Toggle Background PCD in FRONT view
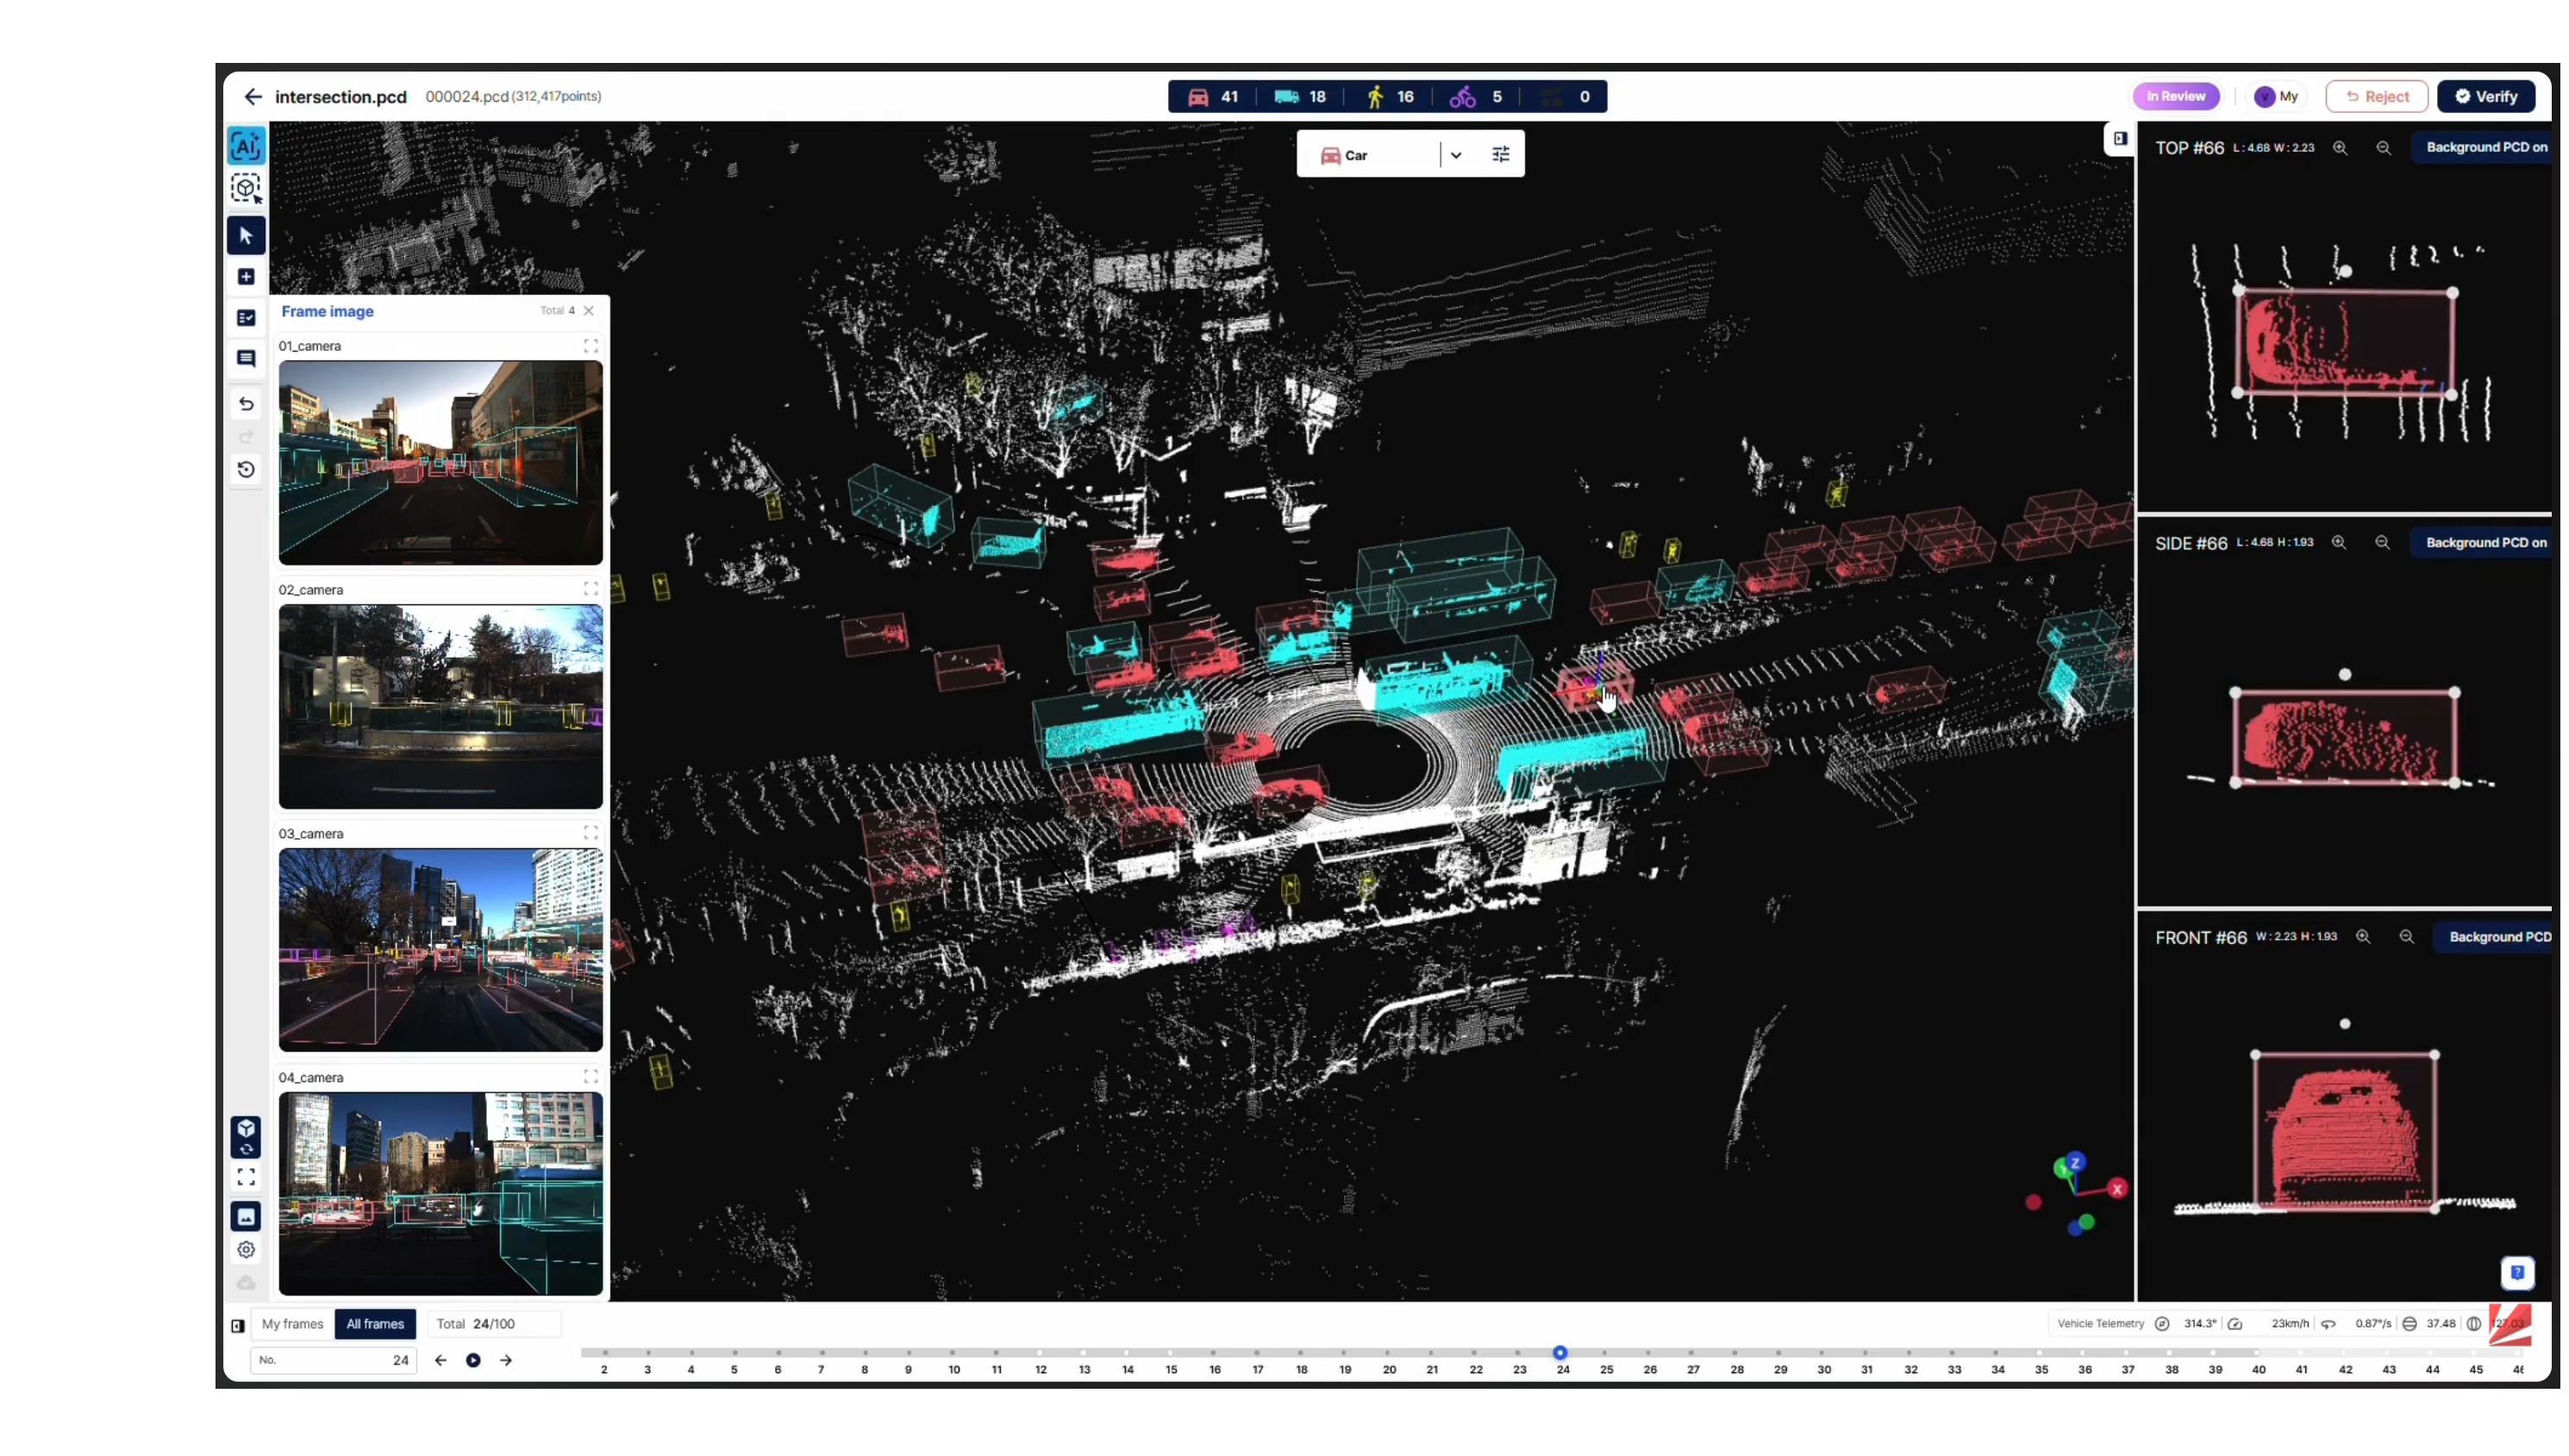The image size is (2569, 1456). 2495,937
